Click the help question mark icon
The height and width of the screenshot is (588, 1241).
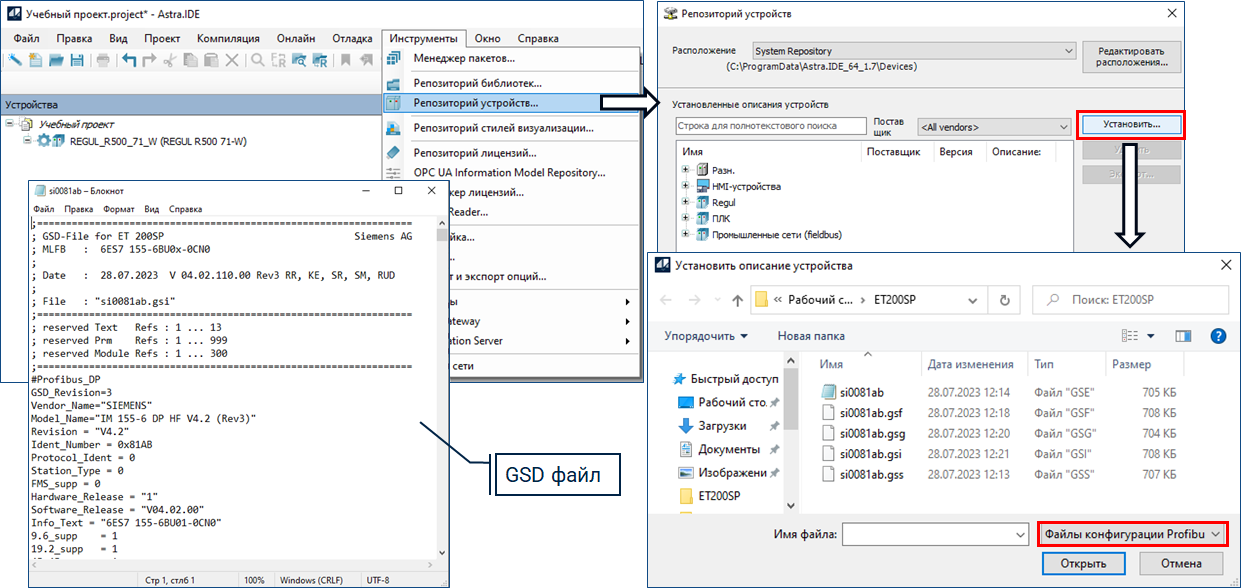coord(1218,336)
